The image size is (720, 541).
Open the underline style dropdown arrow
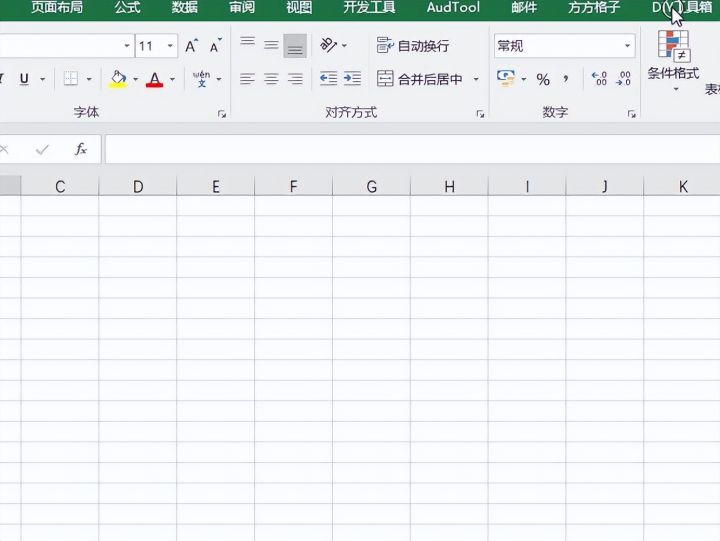tap(43, 79)
